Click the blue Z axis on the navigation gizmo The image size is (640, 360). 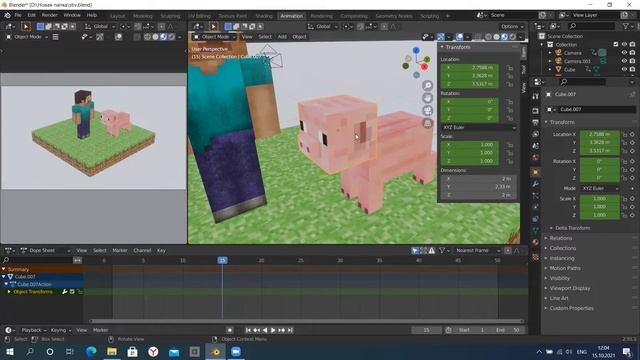416,50
